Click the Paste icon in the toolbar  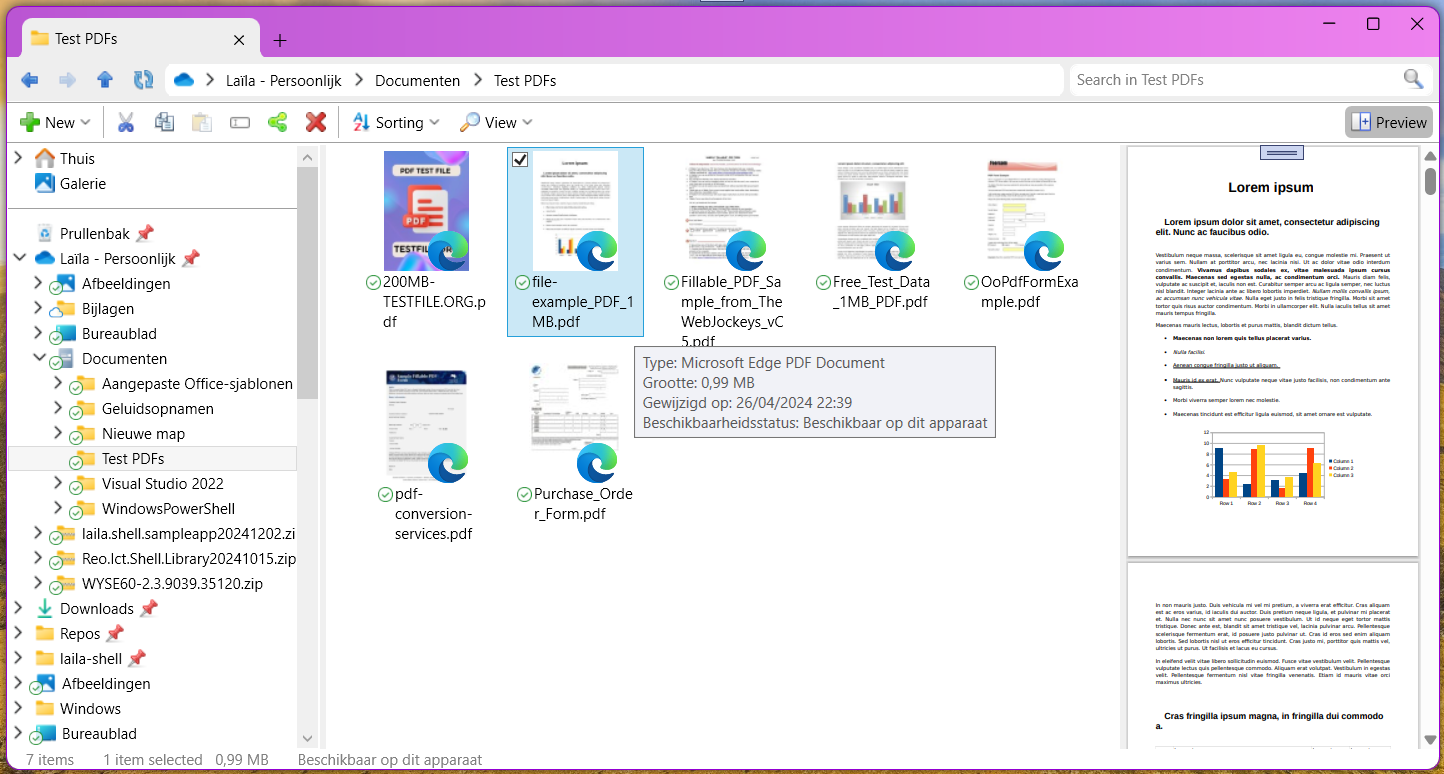200,122
